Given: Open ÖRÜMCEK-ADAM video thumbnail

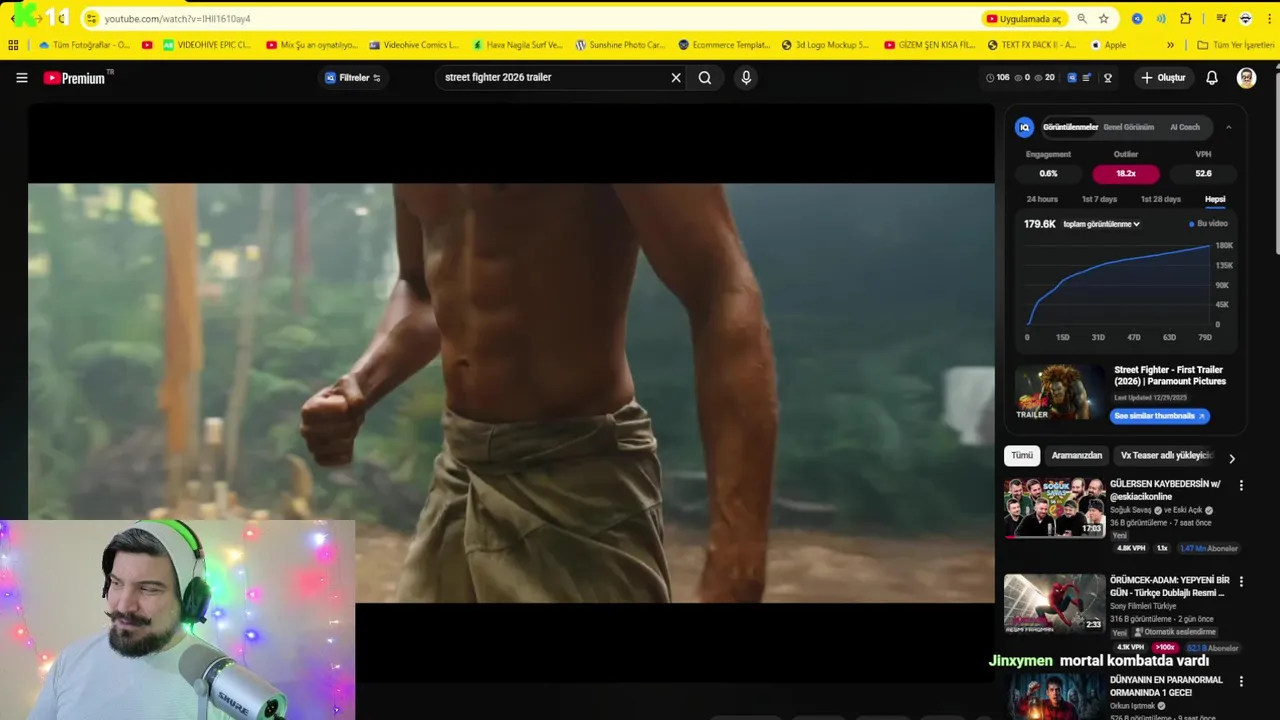Looking at the screenshot, I should 1055,604.
